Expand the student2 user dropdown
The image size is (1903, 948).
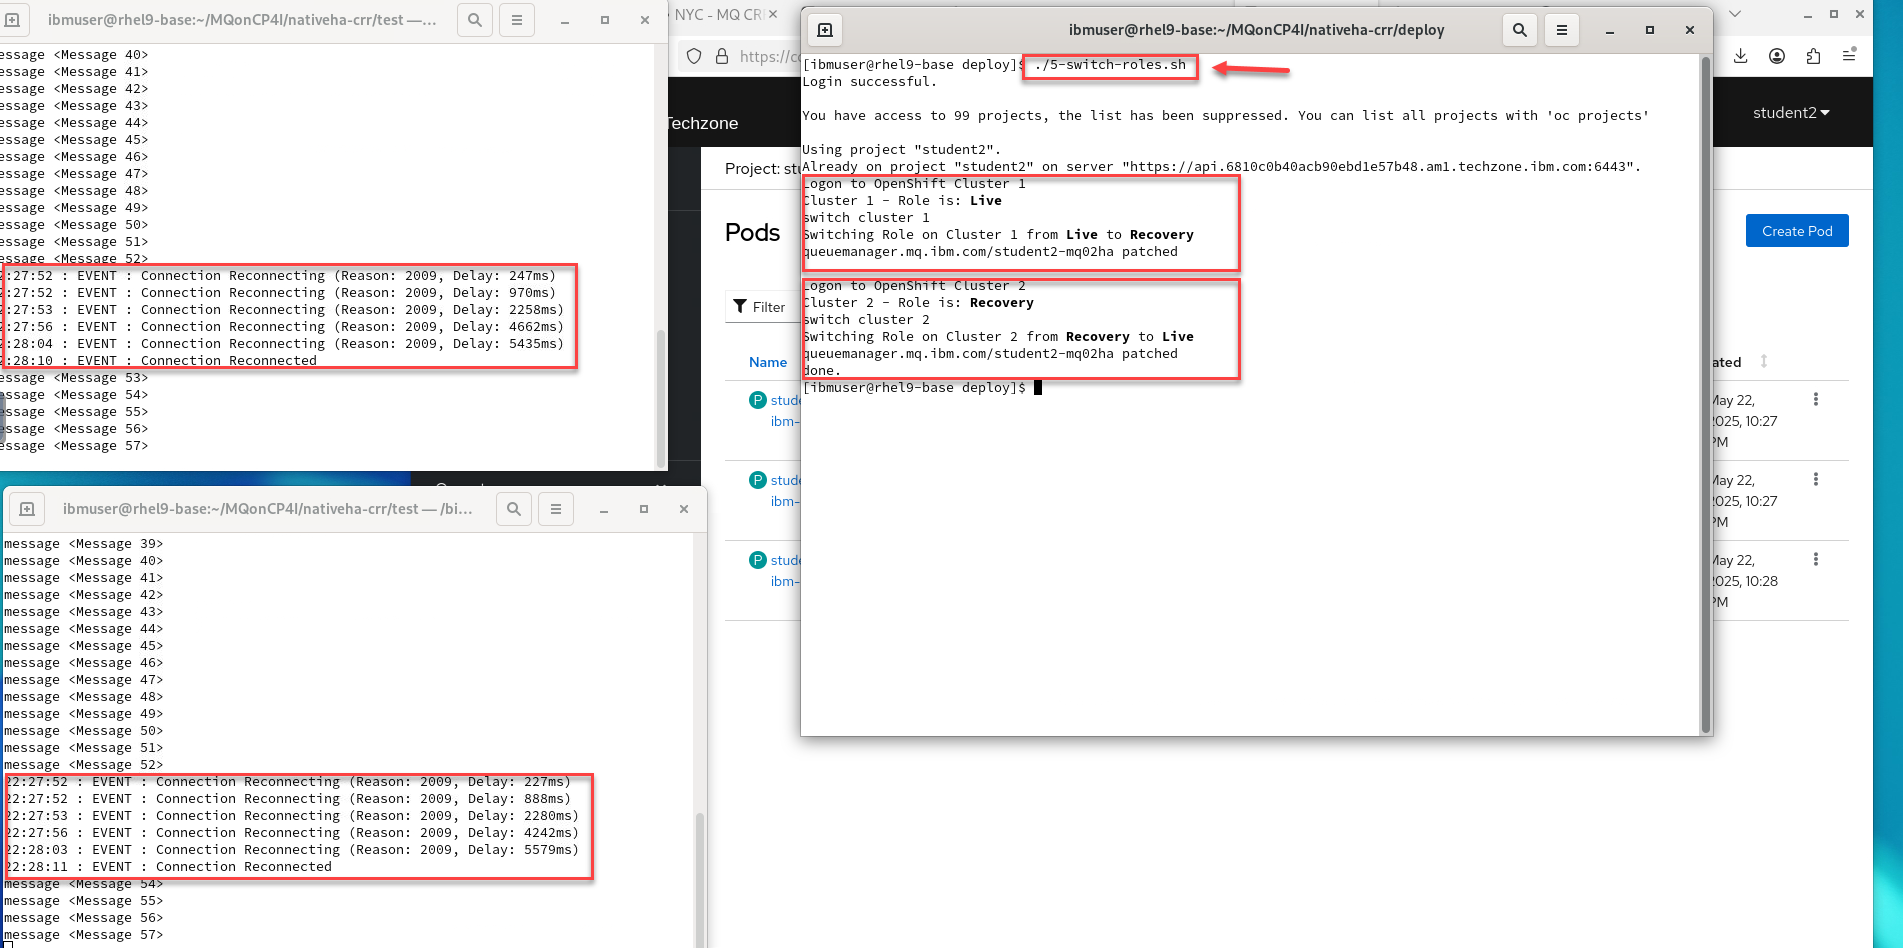1790,113
